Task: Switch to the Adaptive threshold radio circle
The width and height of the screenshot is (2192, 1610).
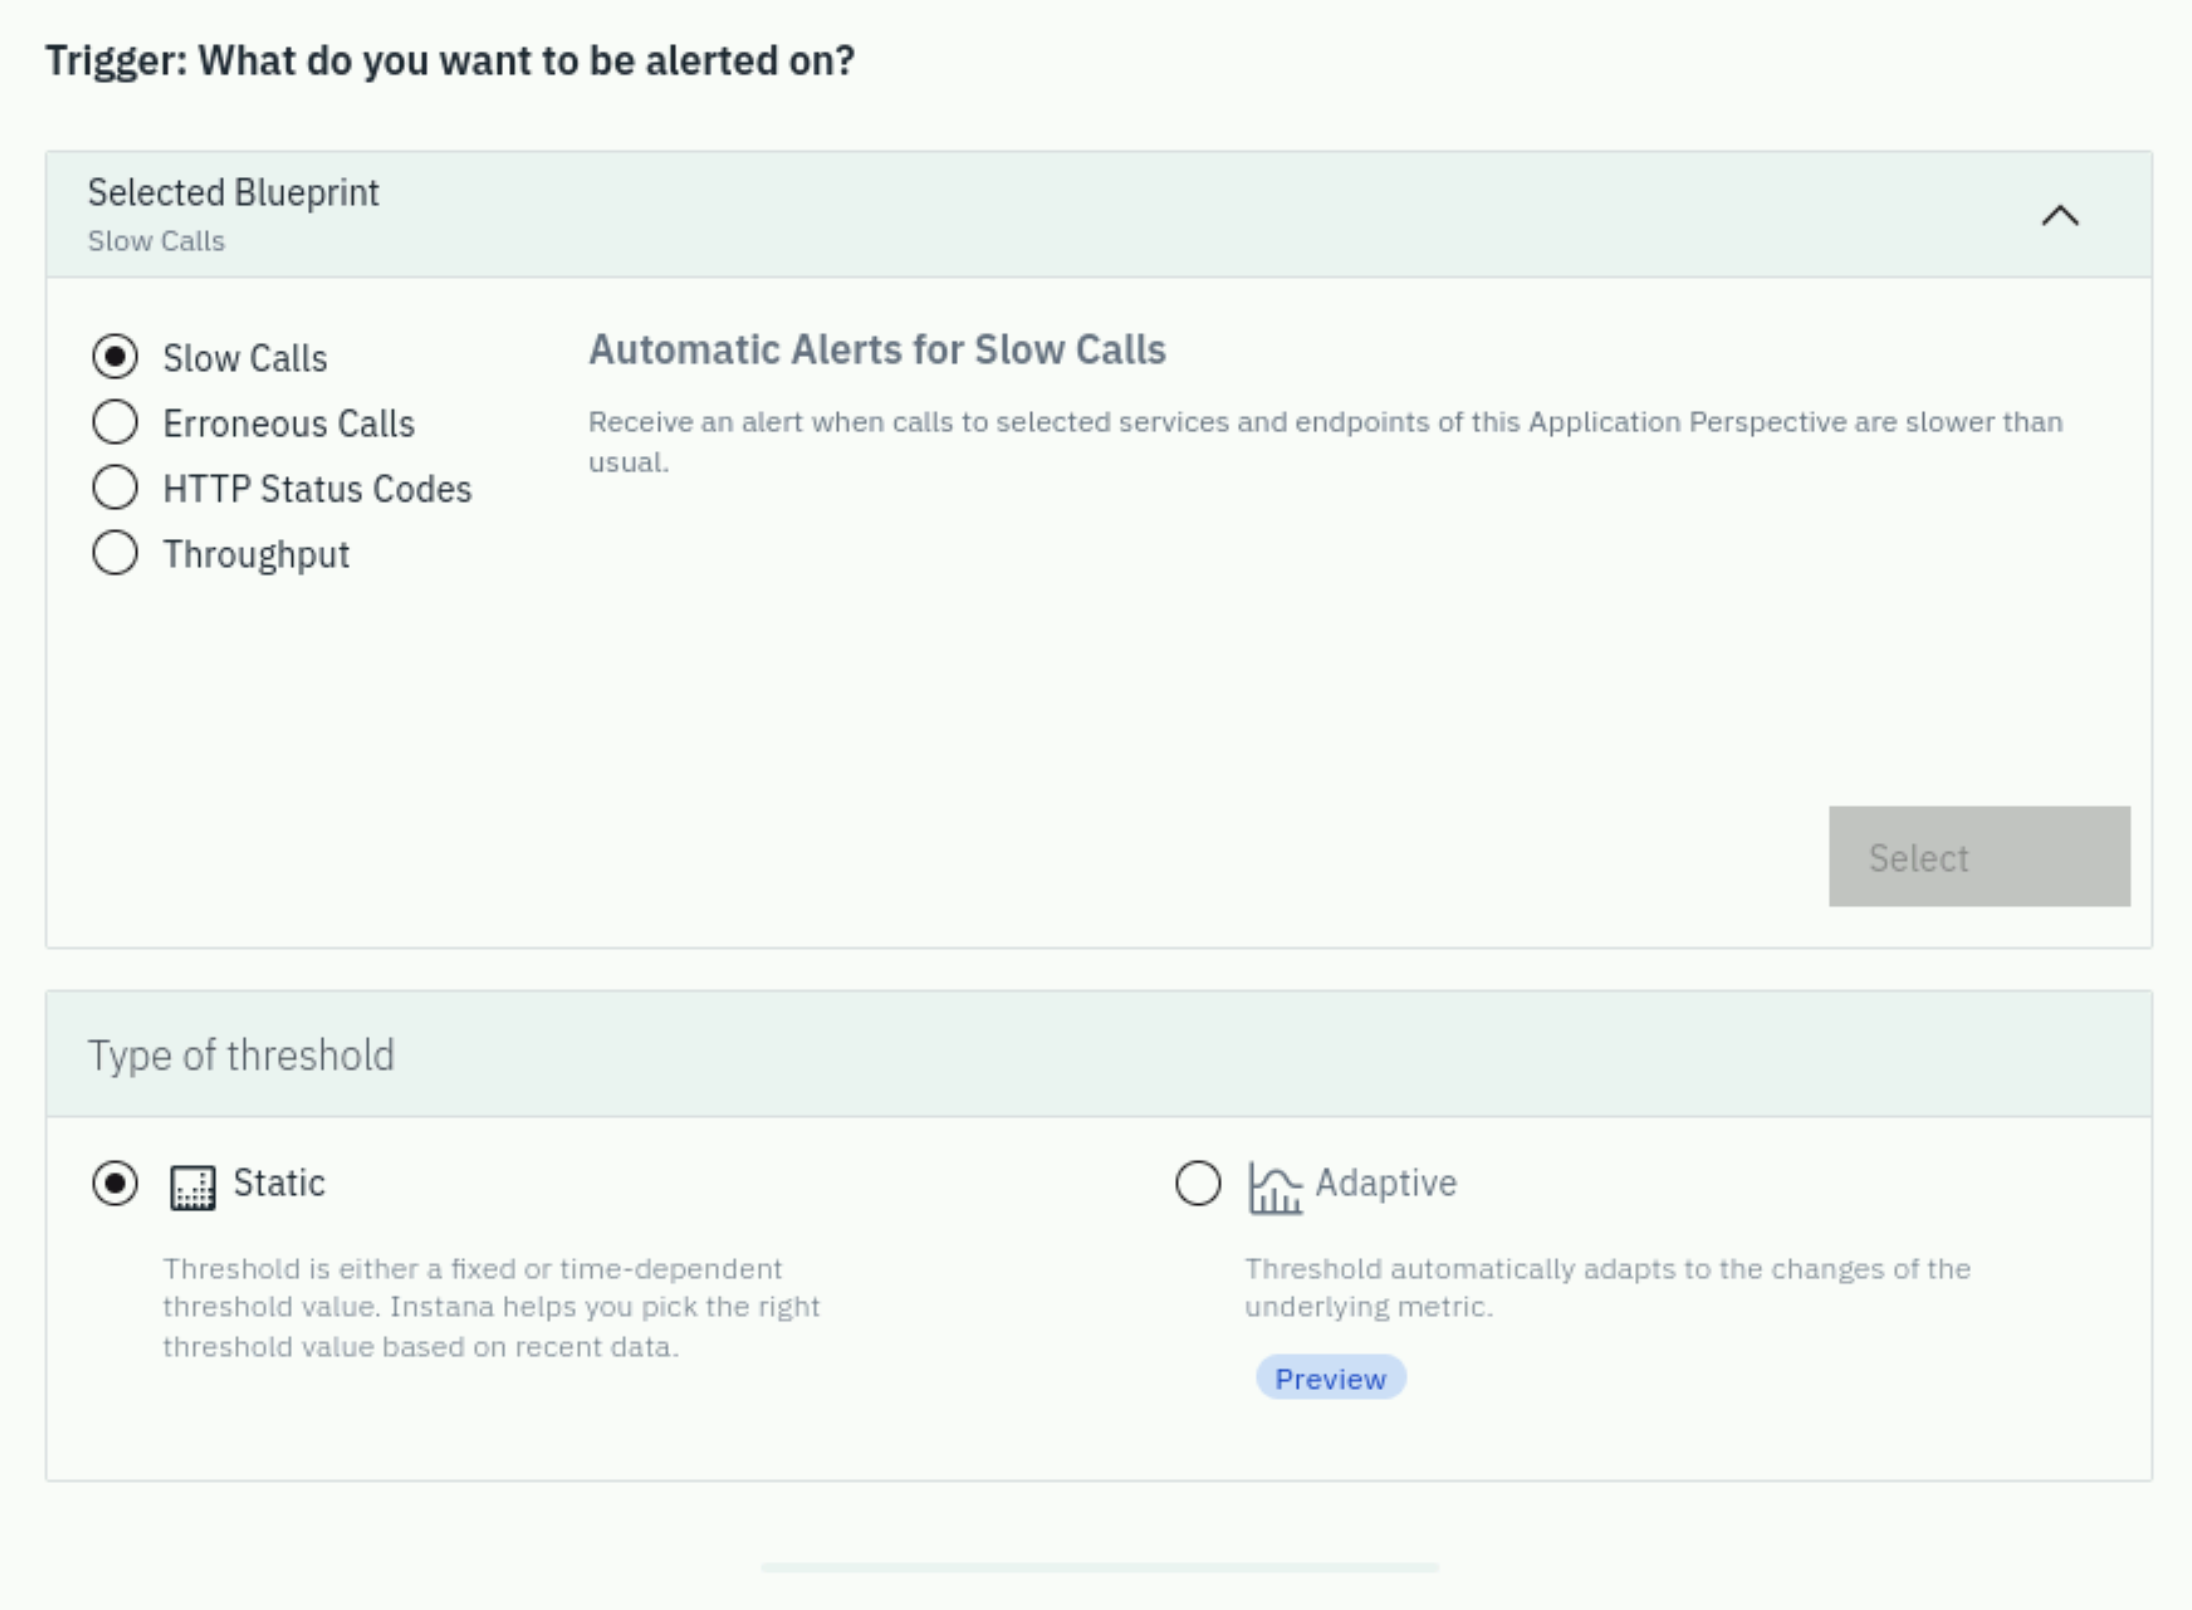Action: (1198, 1184)
